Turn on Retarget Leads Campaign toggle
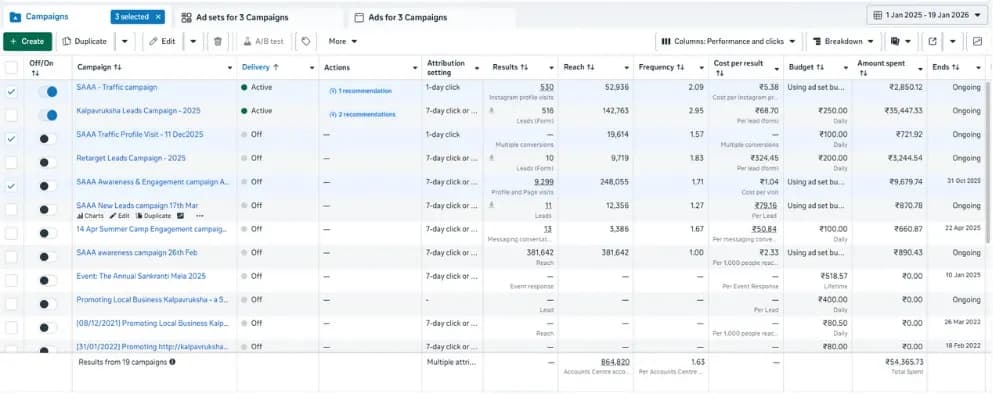The image size is (993, 394). [x=47, y=163]
